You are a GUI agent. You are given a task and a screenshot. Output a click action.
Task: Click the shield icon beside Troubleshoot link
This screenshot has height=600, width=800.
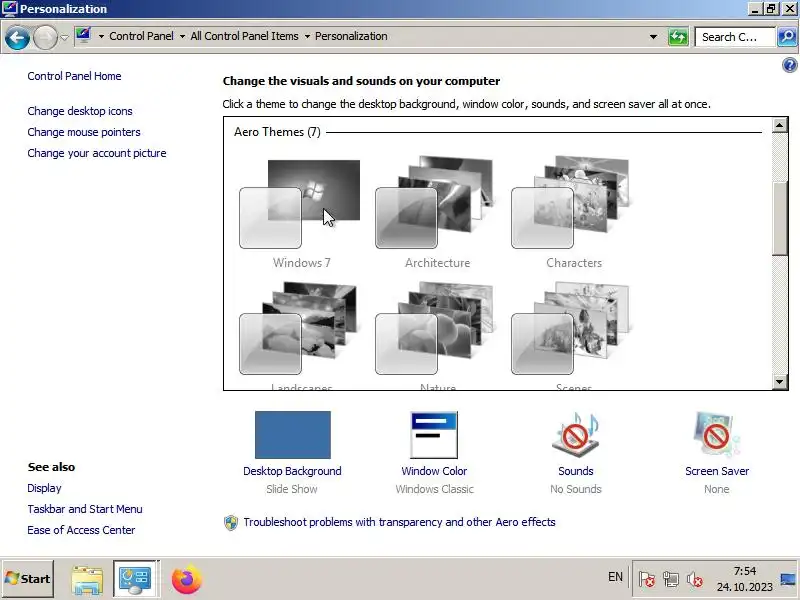[231, 522]
